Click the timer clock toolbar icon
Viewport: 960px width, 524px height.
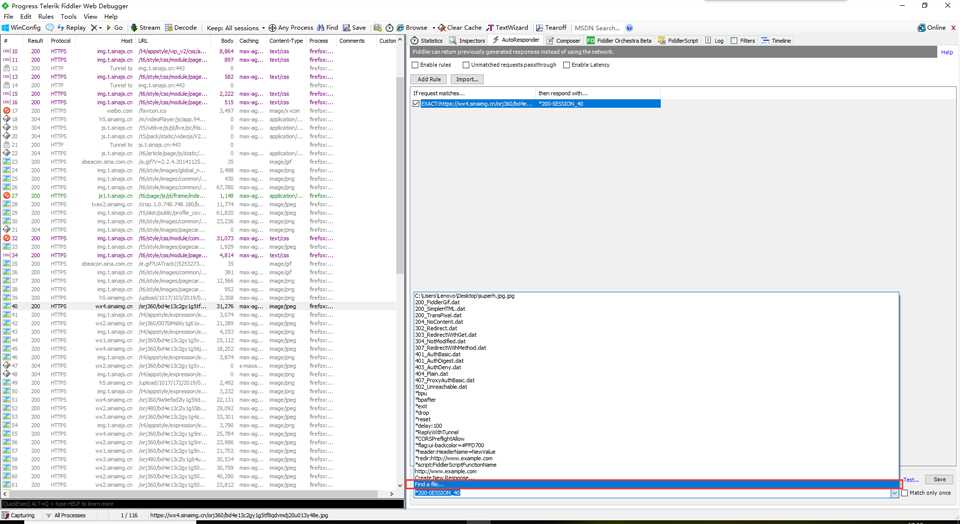coord(389,28)
